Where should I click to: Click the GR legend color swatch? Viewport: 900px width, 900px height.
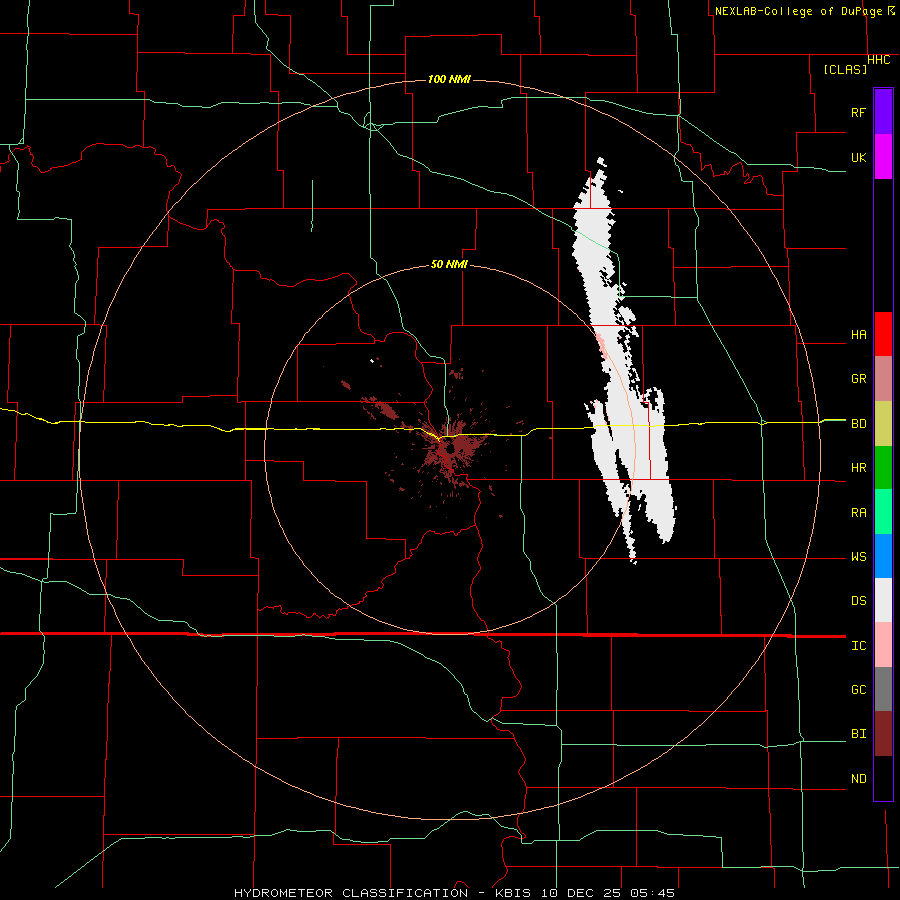[x=883, y=379]
